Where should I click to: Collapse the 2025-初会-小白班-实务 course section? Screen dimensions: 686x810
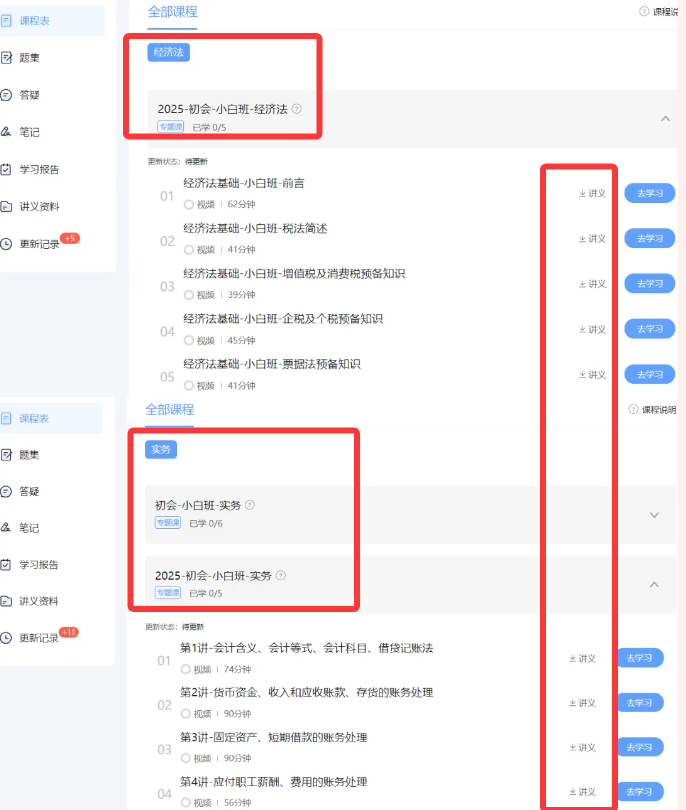pos(655,584)
